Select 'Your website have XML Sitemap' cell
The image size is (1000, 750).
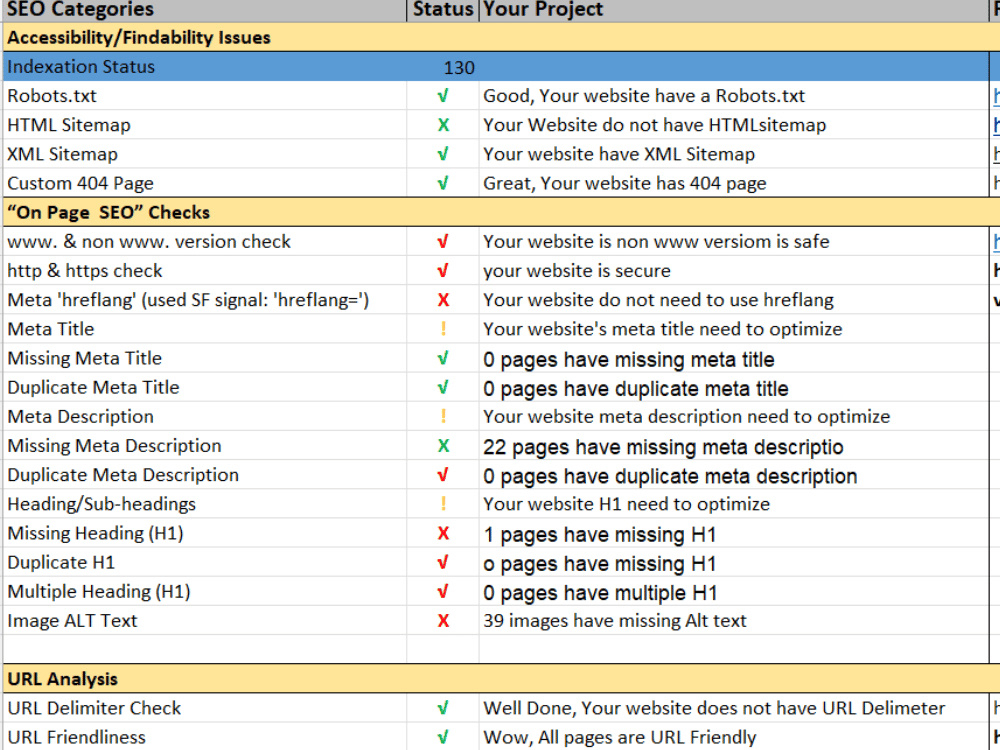coord(733,154)
